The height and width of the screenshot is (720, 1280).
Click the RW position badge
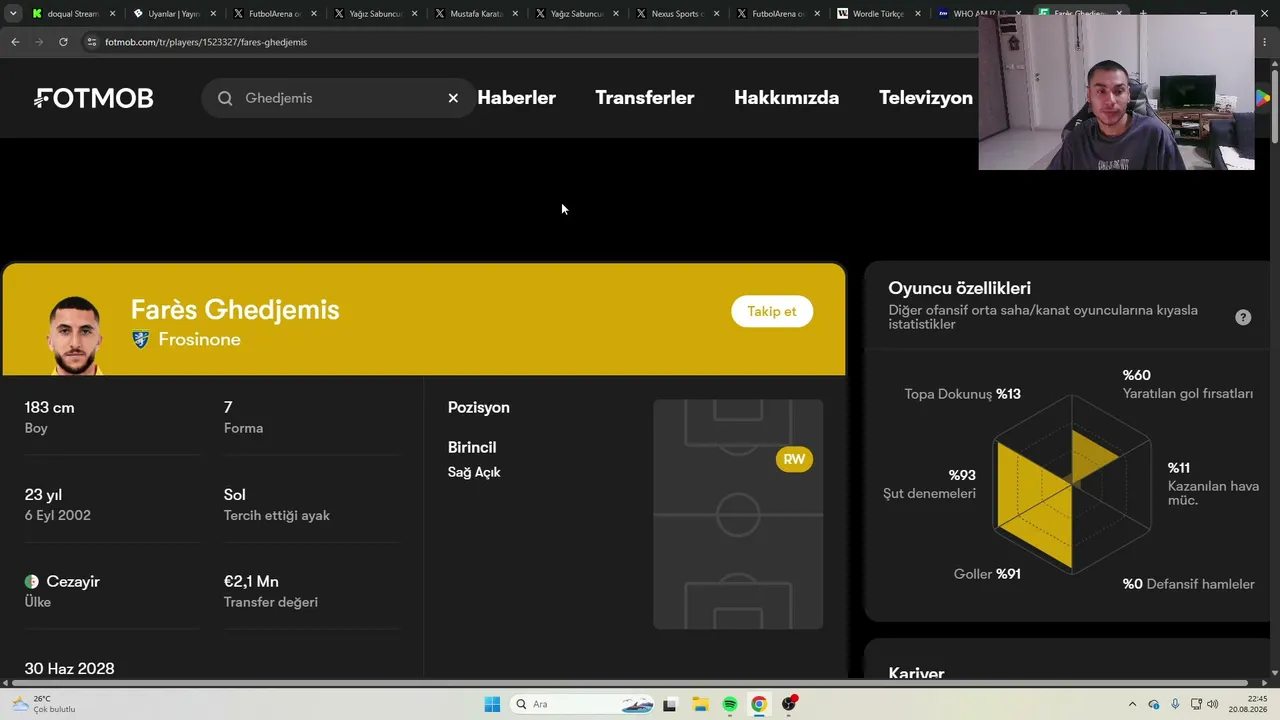[x=794, y=460]
